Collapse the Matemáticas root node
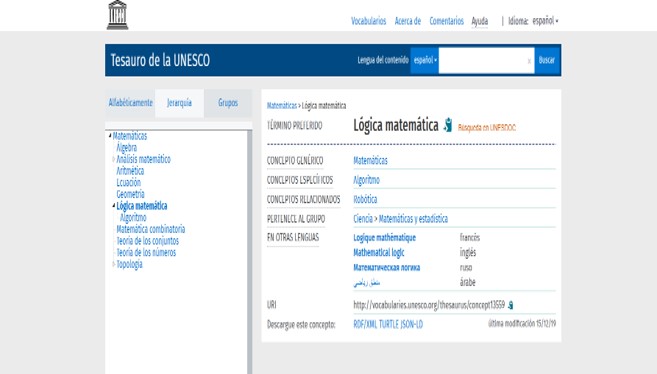Viewport: 657px width, 374px height. coord(110,136)
